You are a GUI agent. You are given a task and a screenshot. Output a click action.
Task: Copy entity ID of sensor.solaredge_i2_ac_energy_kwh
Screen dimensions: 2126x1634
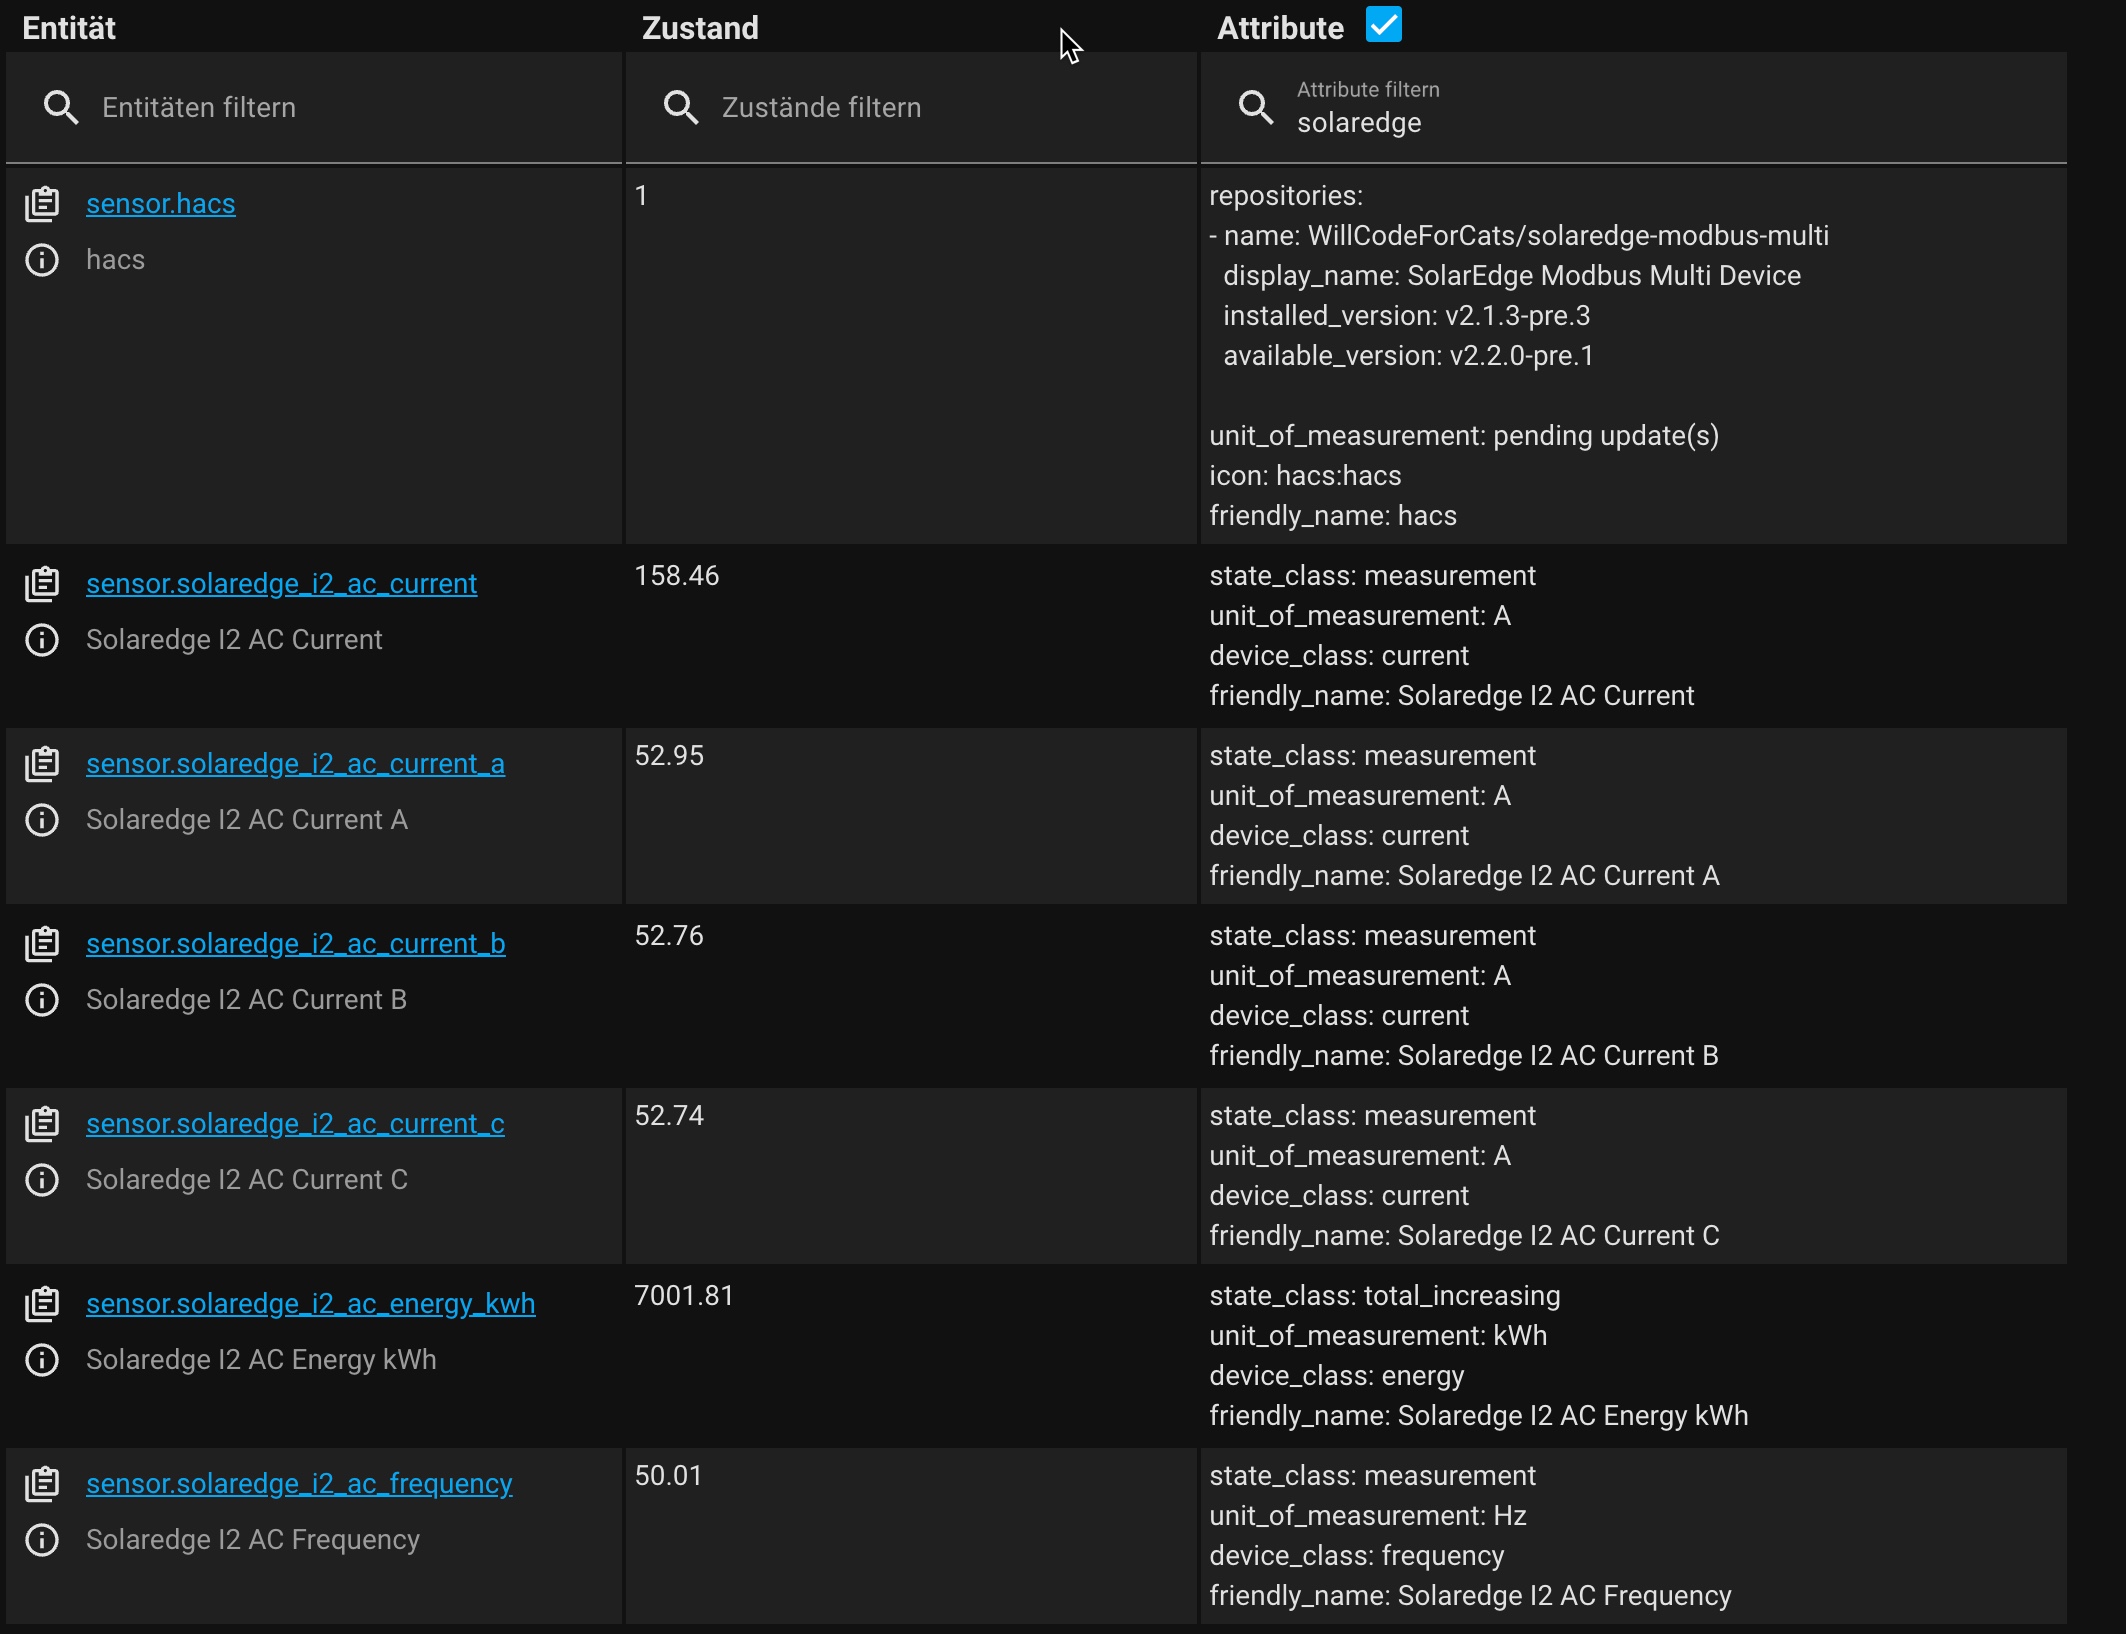(43, 1303)
